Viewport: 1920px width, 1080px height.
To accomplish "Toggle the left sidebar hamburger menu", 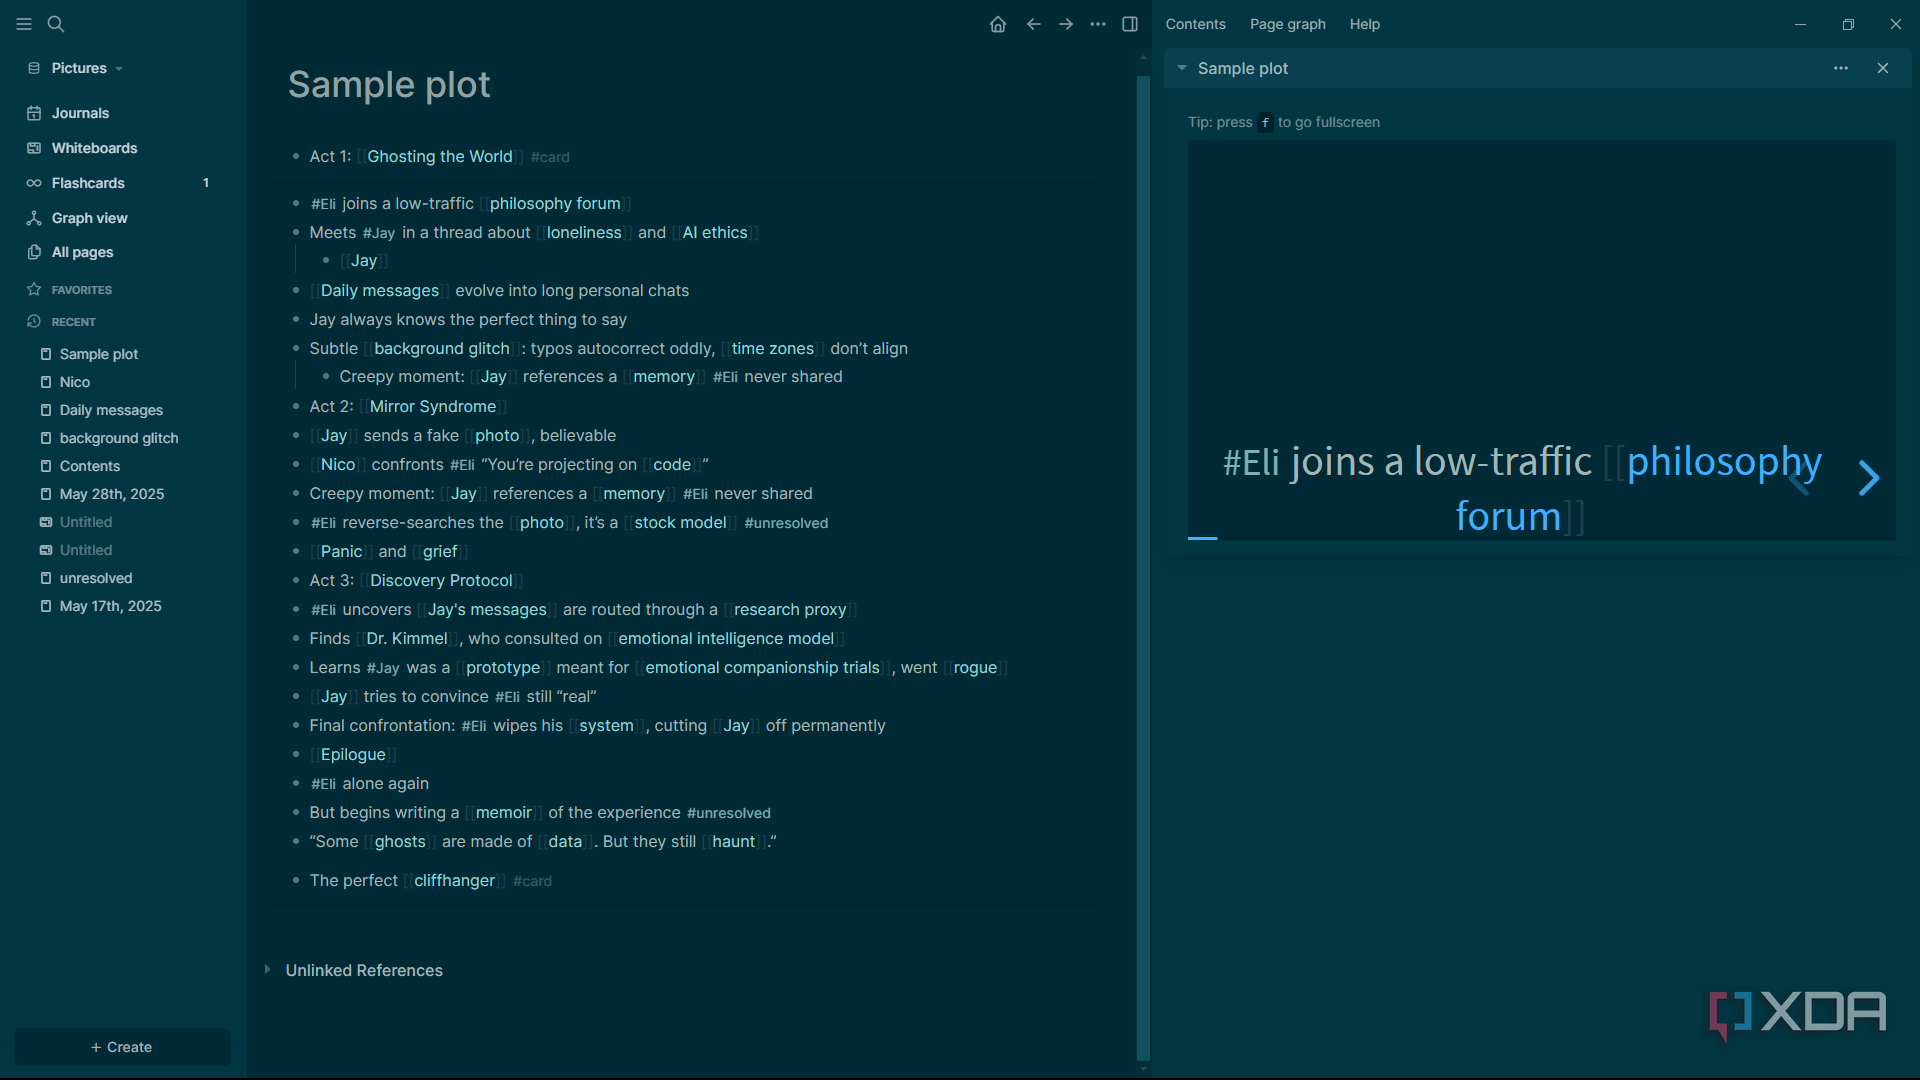I will [24, 24].
